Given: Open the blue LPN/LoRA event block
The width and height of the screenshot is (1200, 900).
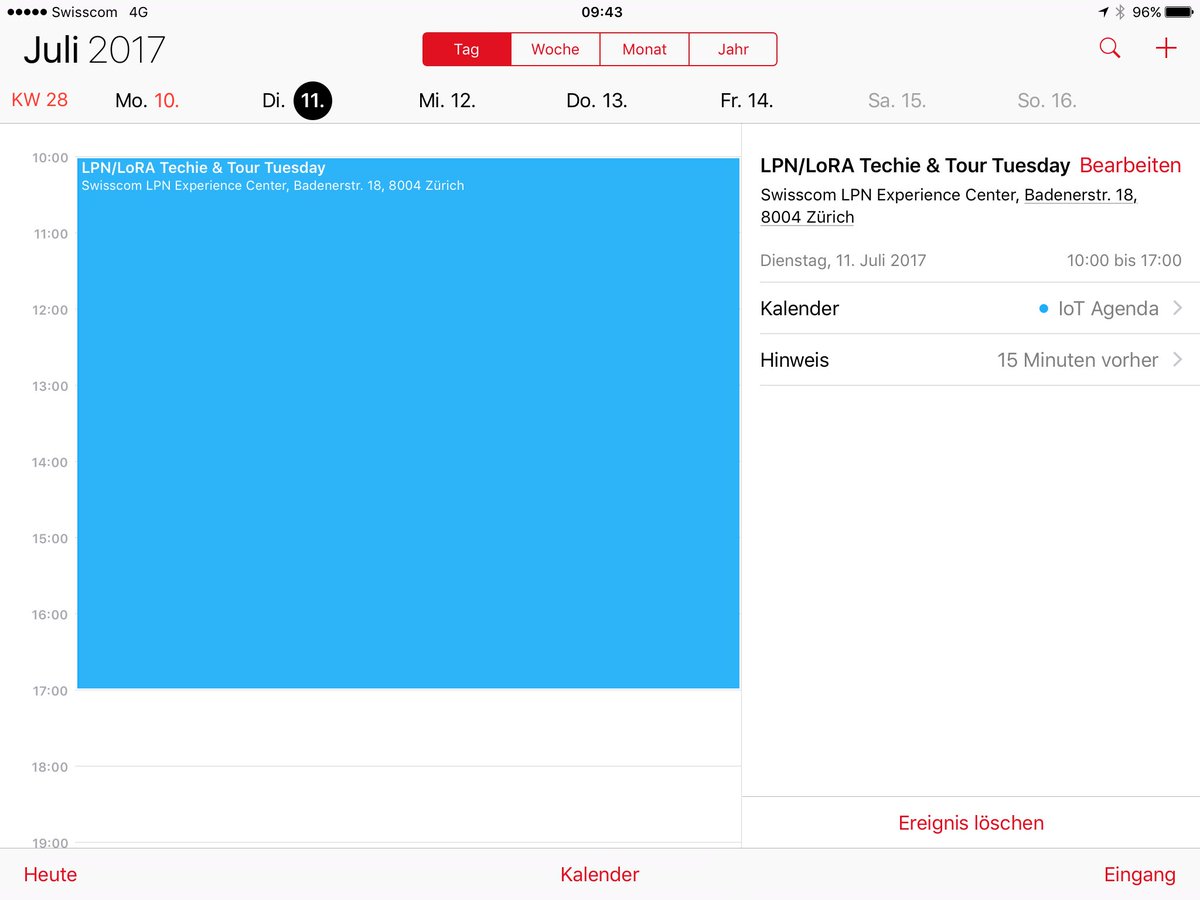Looking at the screenshot, I should point(408,423).
